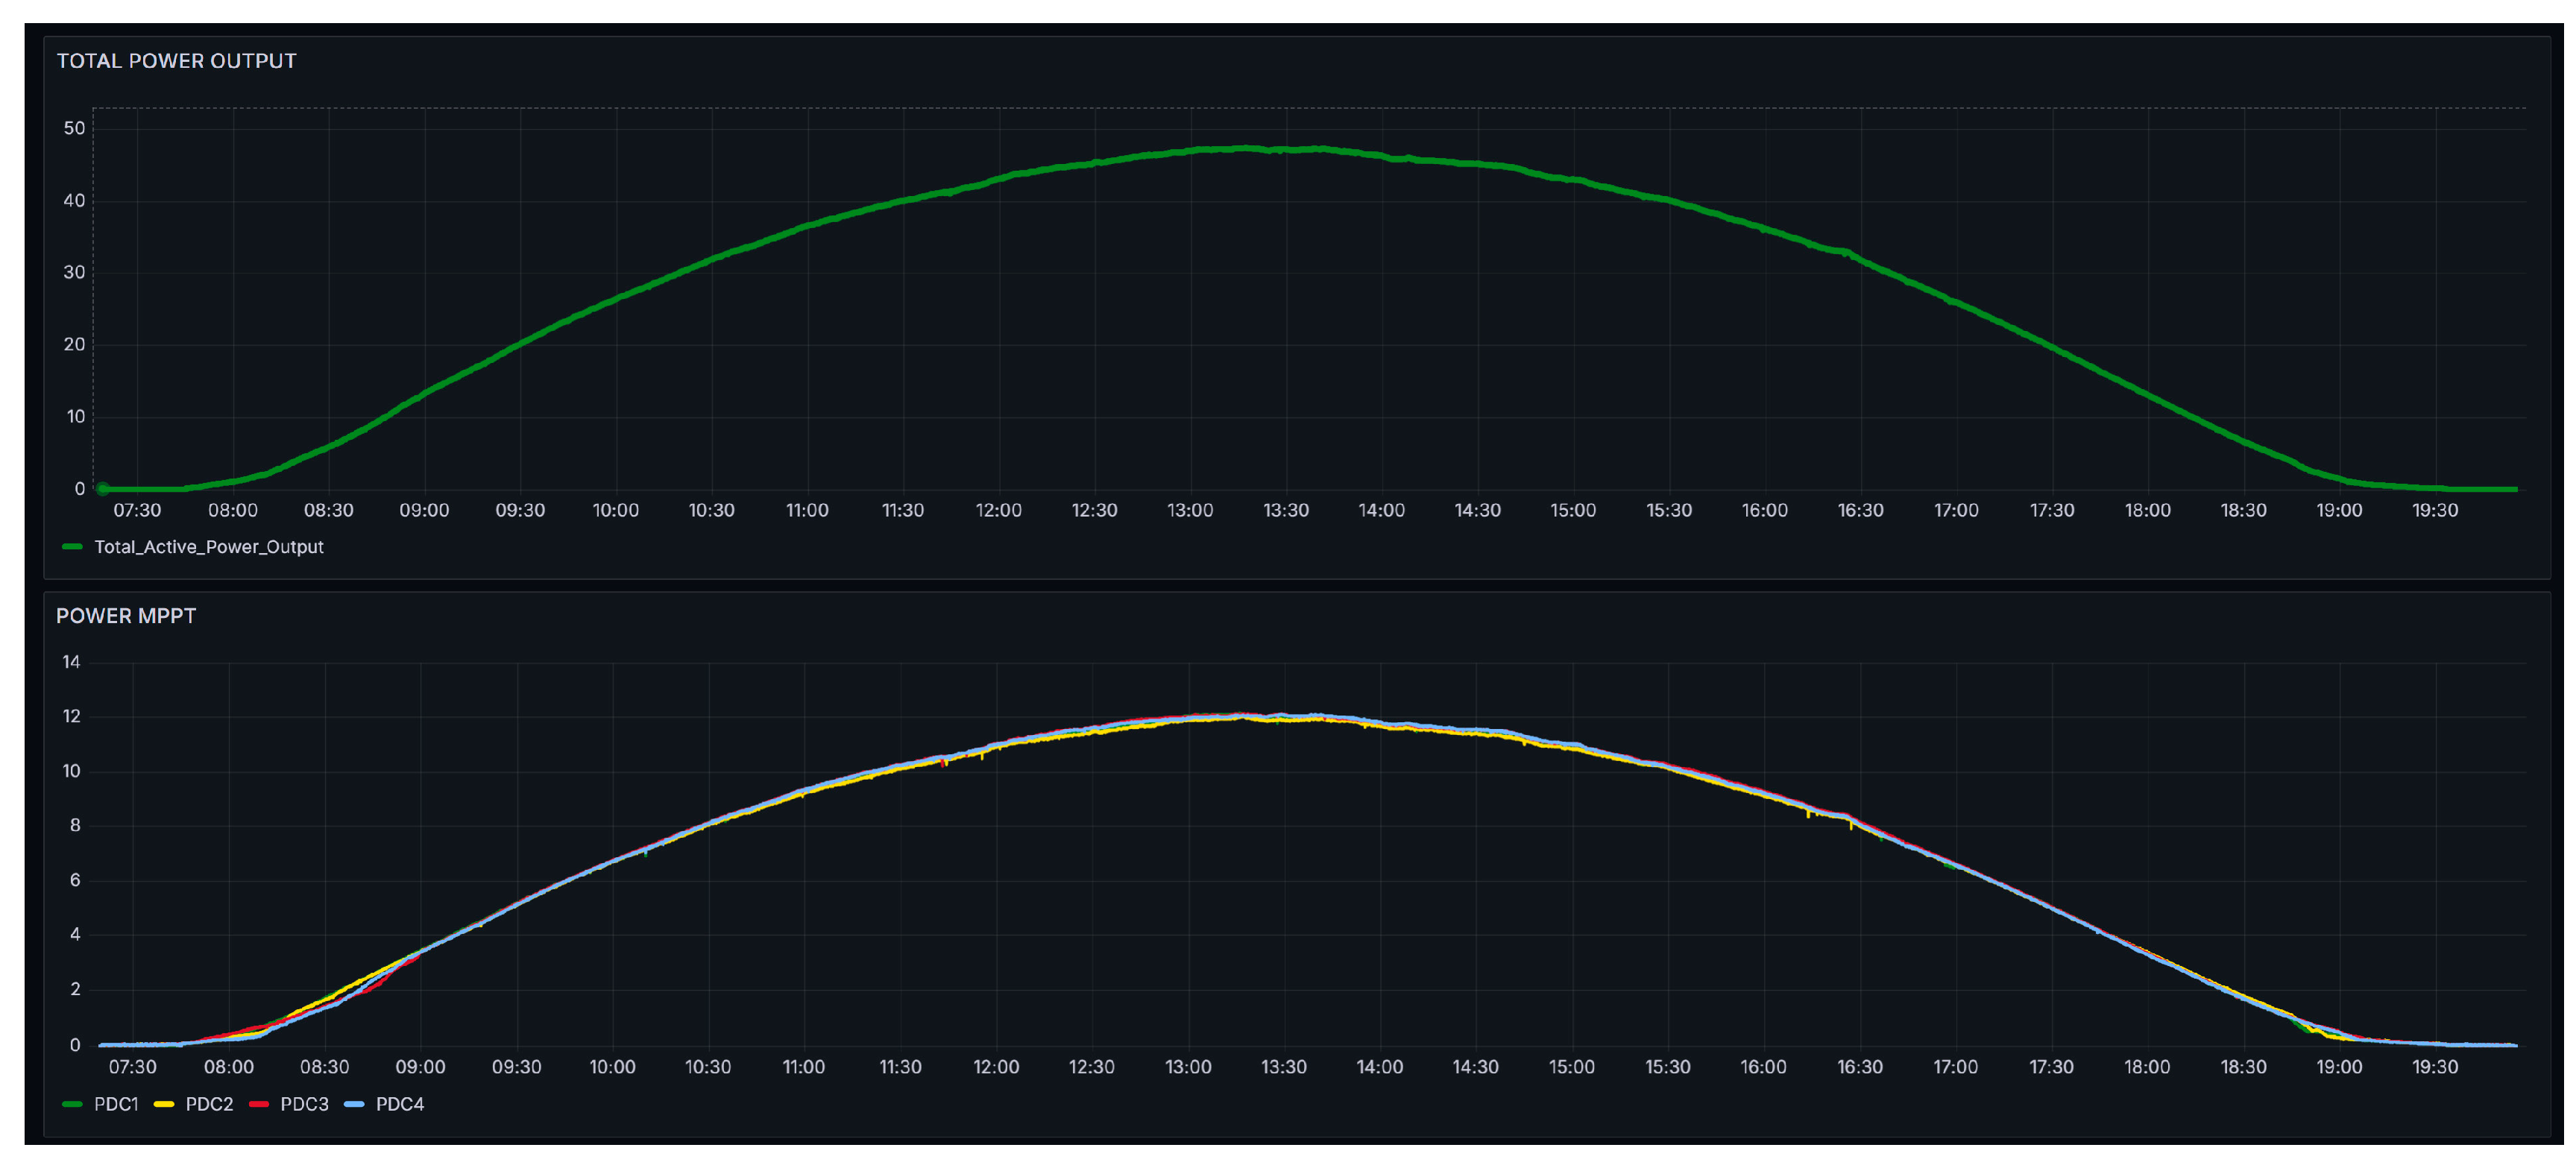The width and height of the screenshot is (2576, 1171).
Task: Click the 10:30 label on Total Power axis
Action: point(711,510)
